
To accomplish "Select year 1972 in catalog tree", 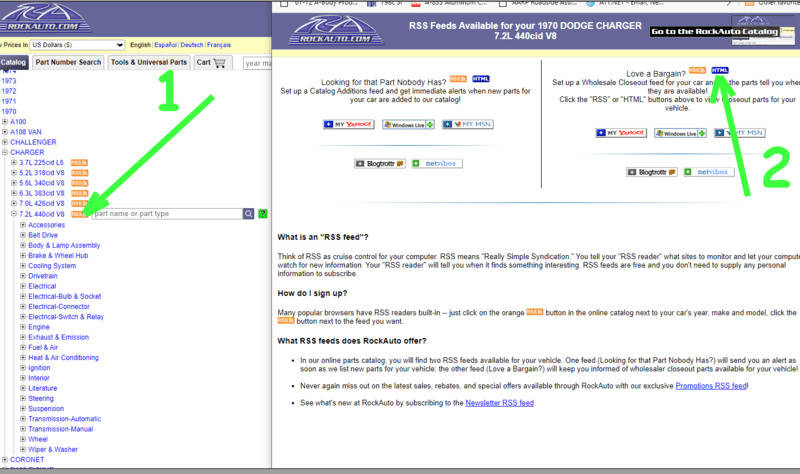I will (9, 91).
